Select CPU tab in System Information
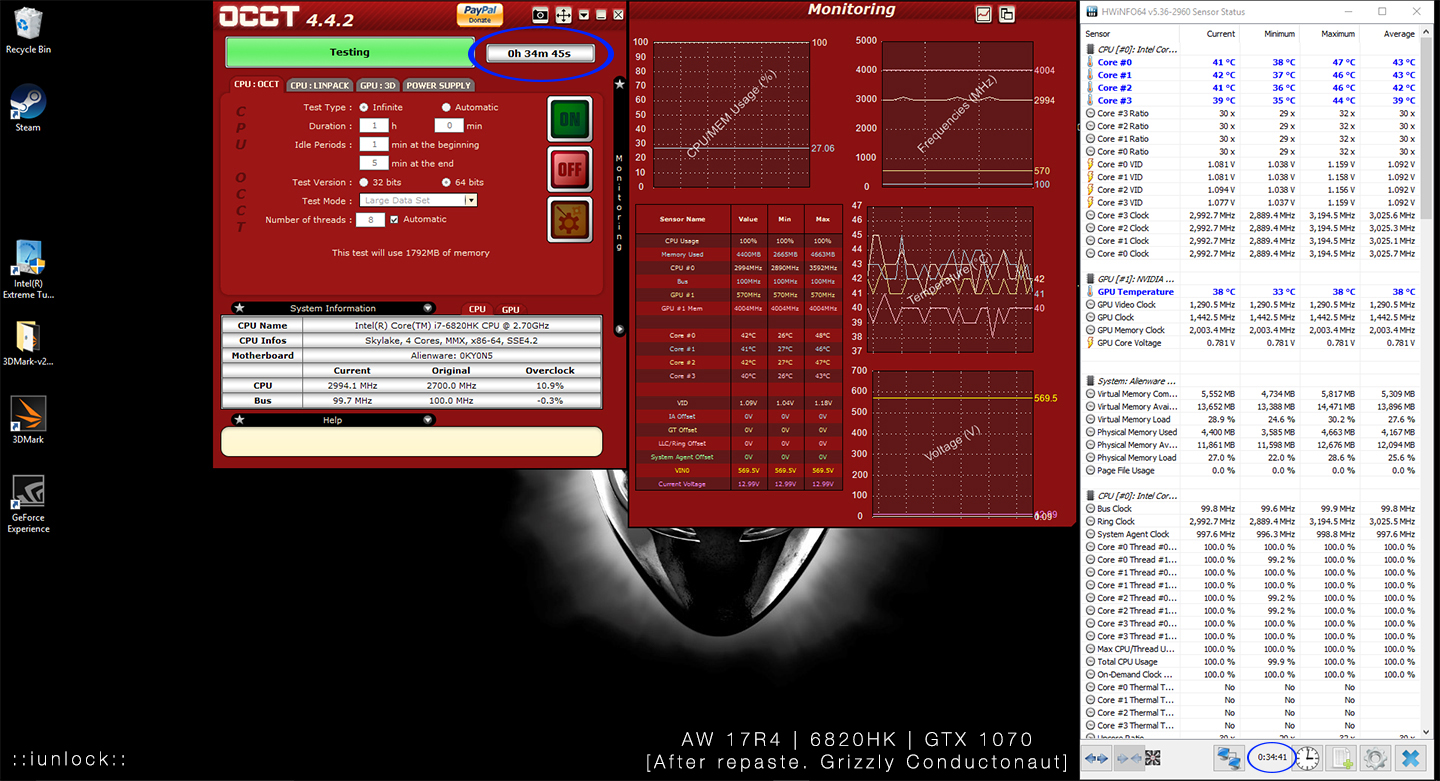The height and width of the screenshot is (781, 1440). [x=477, y=309]
